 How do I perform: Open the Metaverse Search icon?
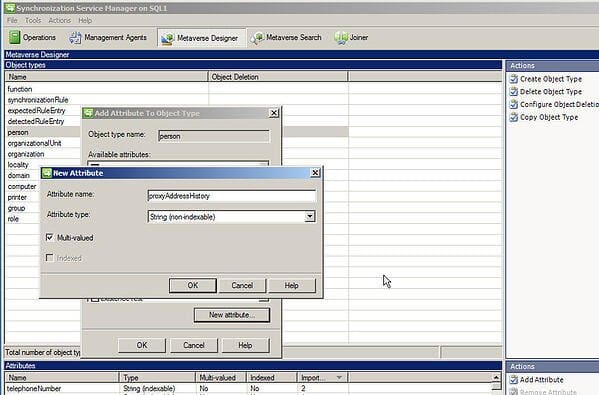257,37
